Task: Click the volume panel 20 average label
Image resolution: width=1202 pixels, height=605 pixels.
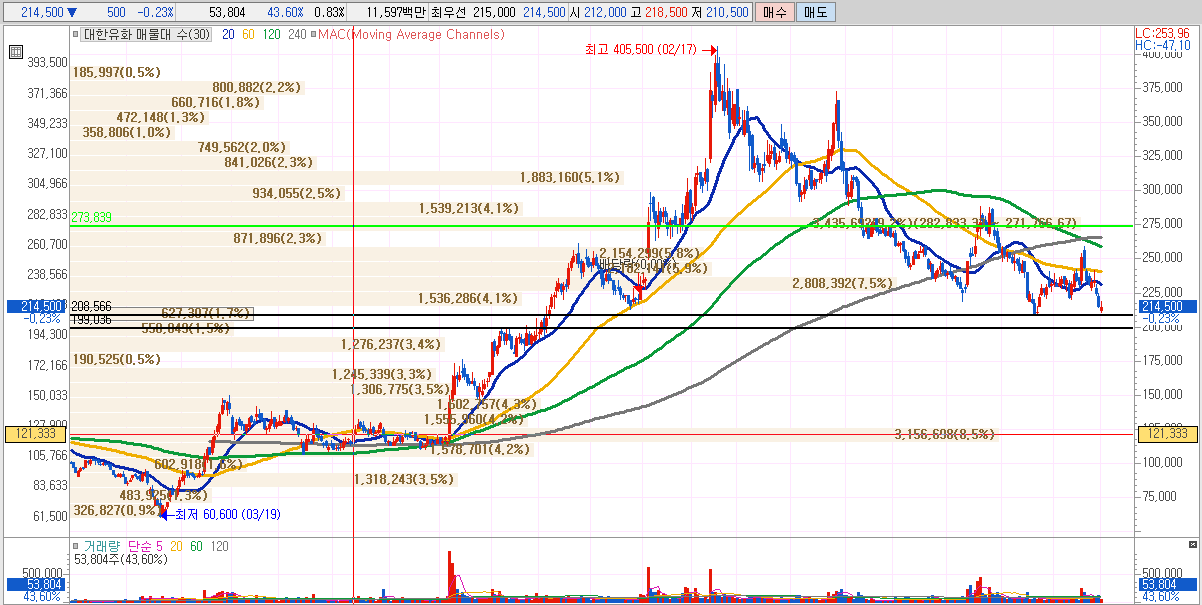Action: pos(177,546)
